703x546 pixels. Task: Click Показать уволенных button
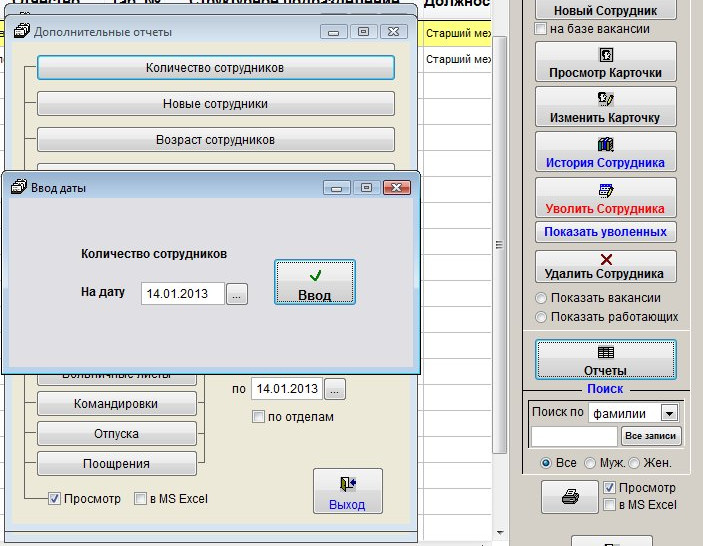(x=605, y=232)
